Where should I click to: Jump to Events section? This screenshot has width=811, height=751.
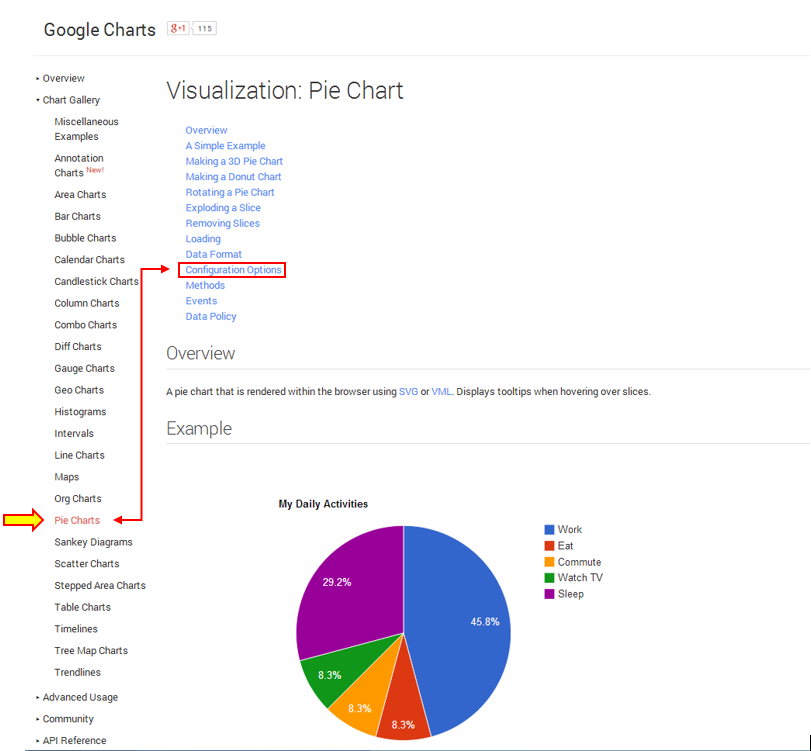[202, 301]
